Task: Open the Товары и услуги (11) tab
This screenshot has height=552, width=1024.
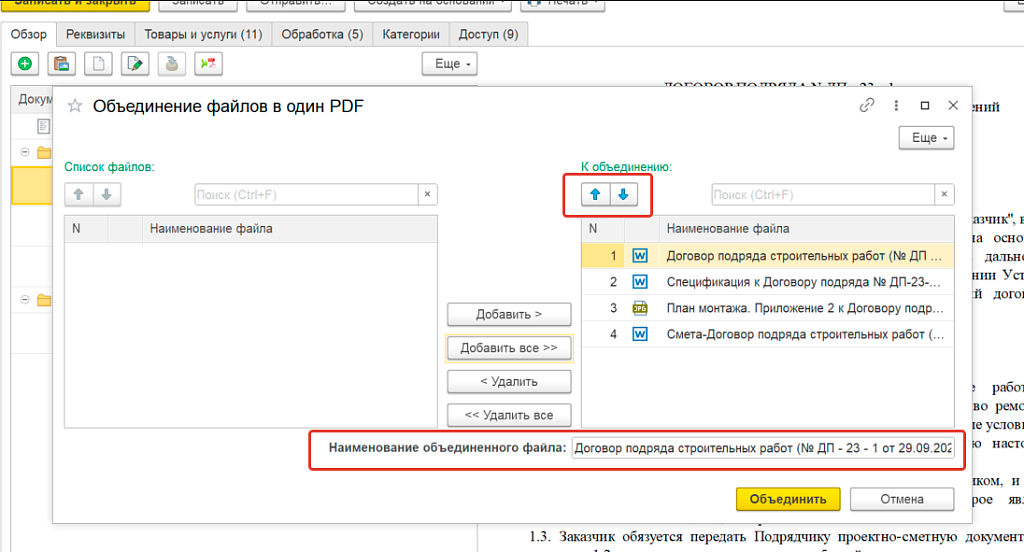Action: (203, 34)
